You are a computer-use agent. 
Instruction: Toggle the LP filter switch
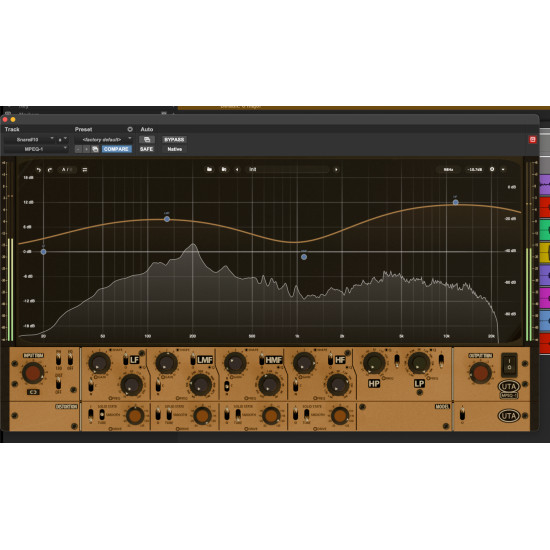coord(441,360)
